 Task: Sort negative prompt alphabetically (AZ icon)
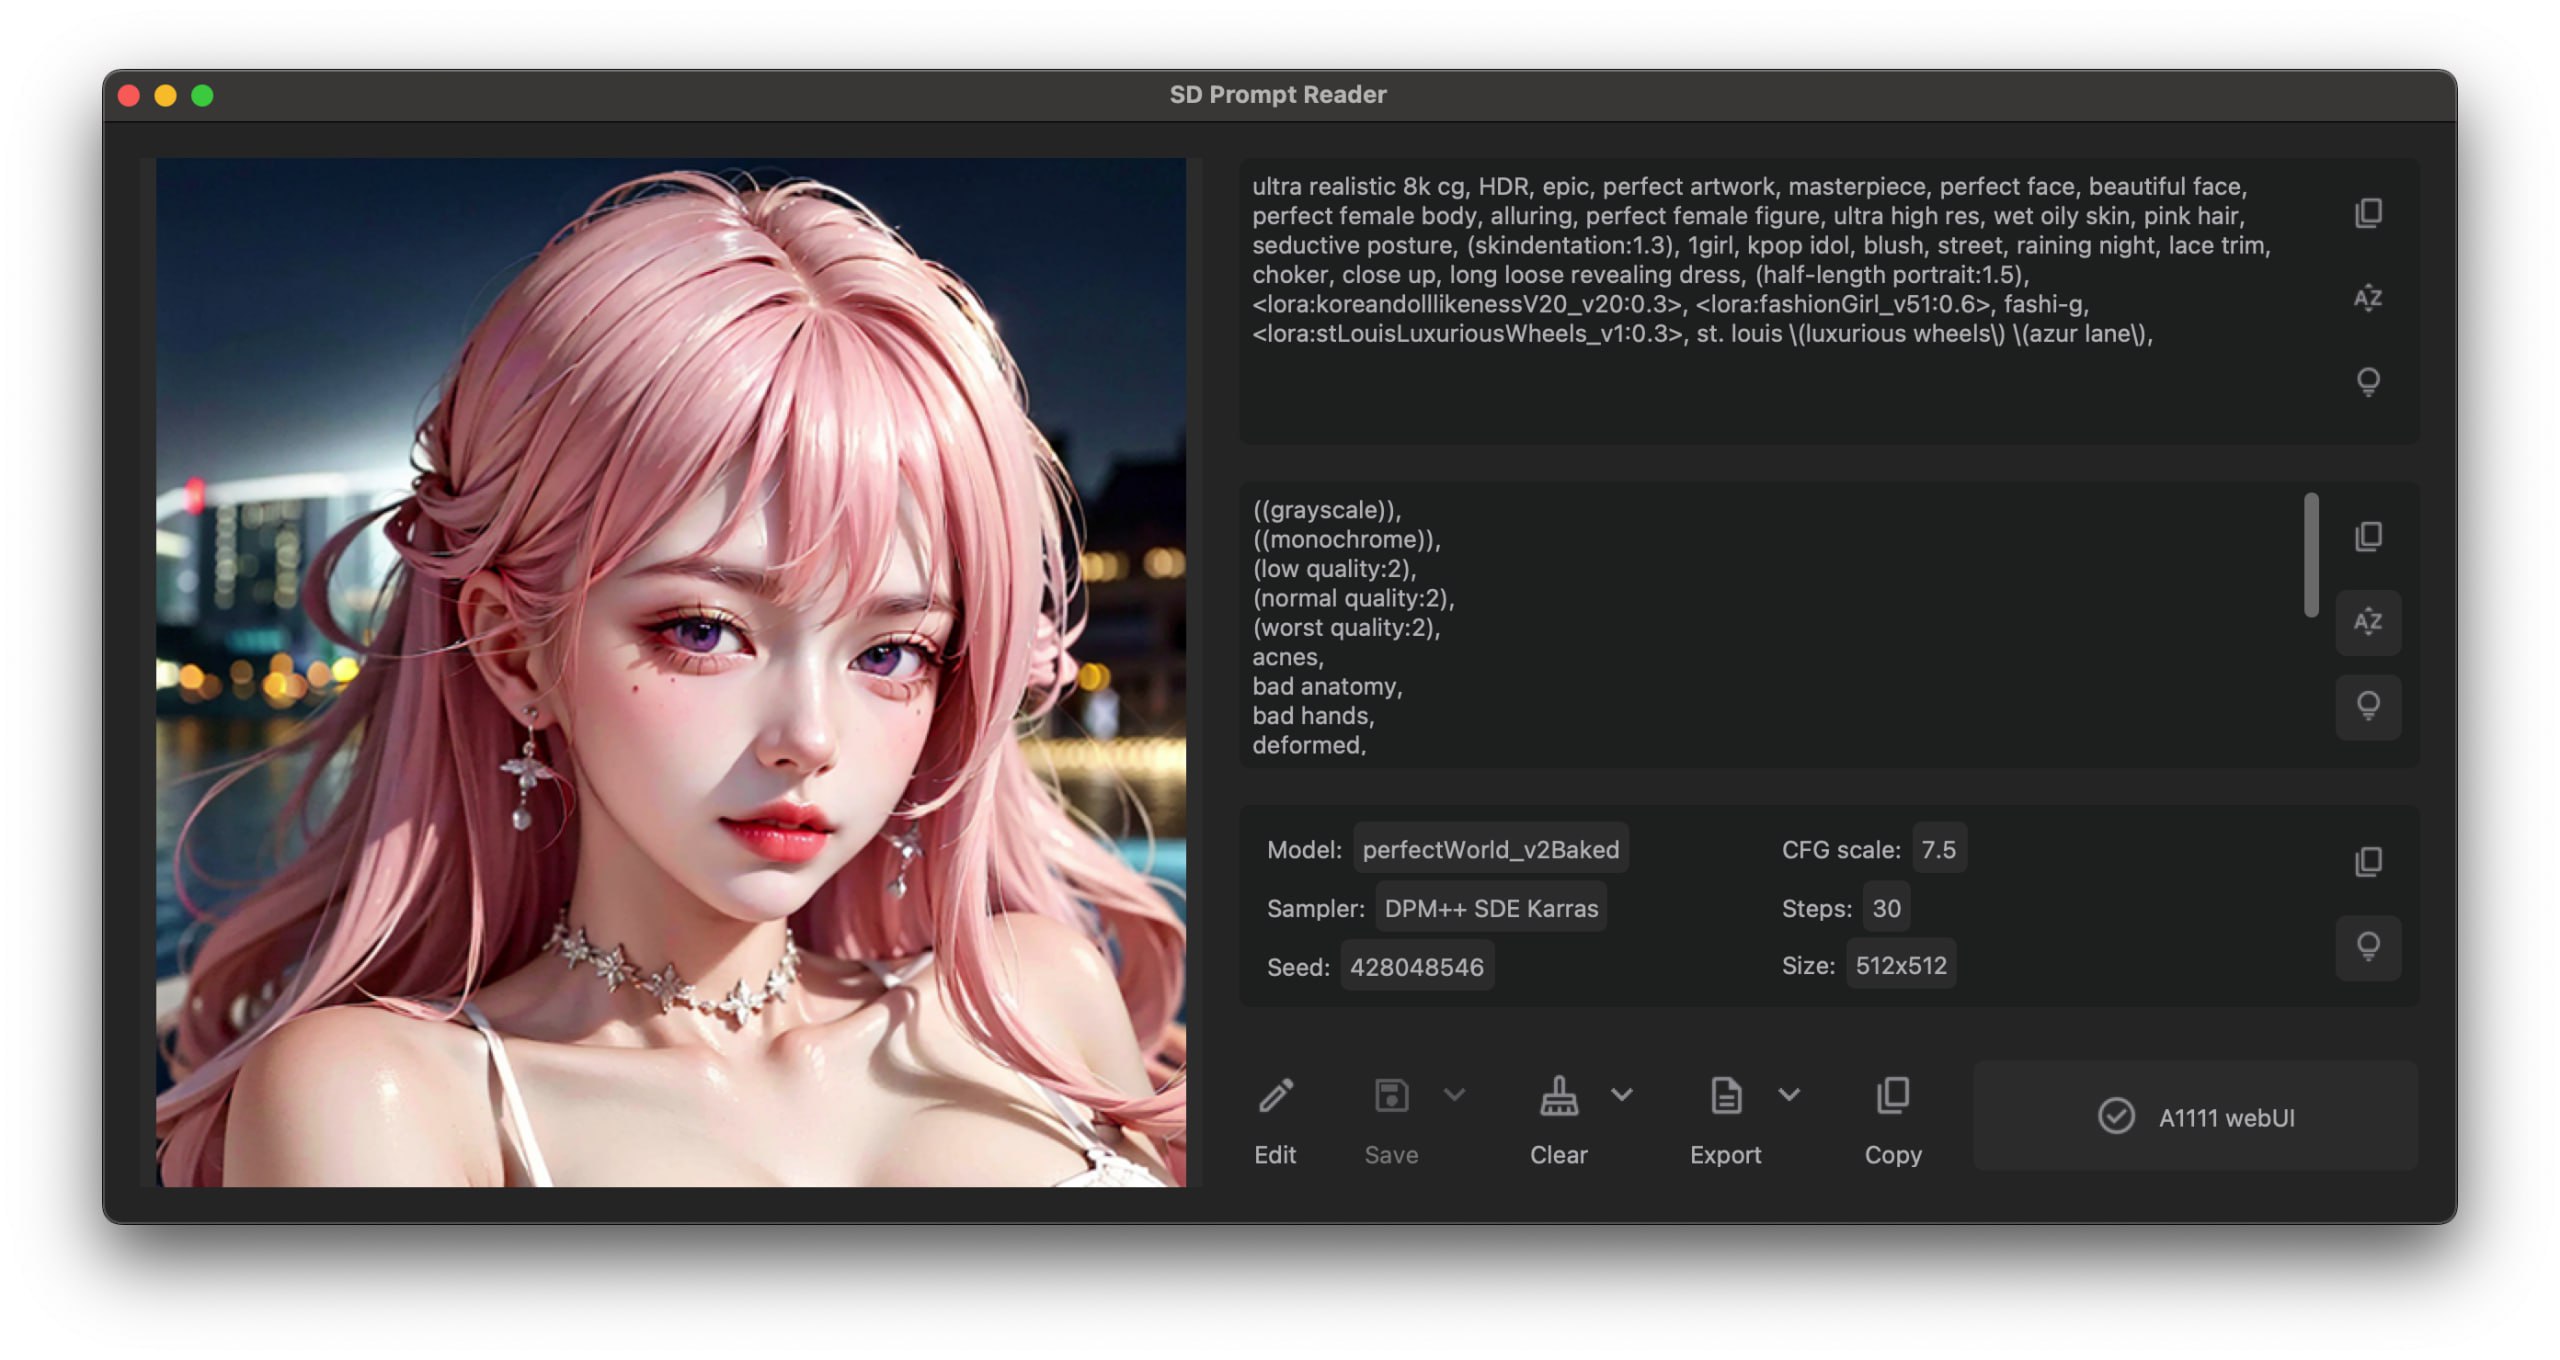(2367, 622)
